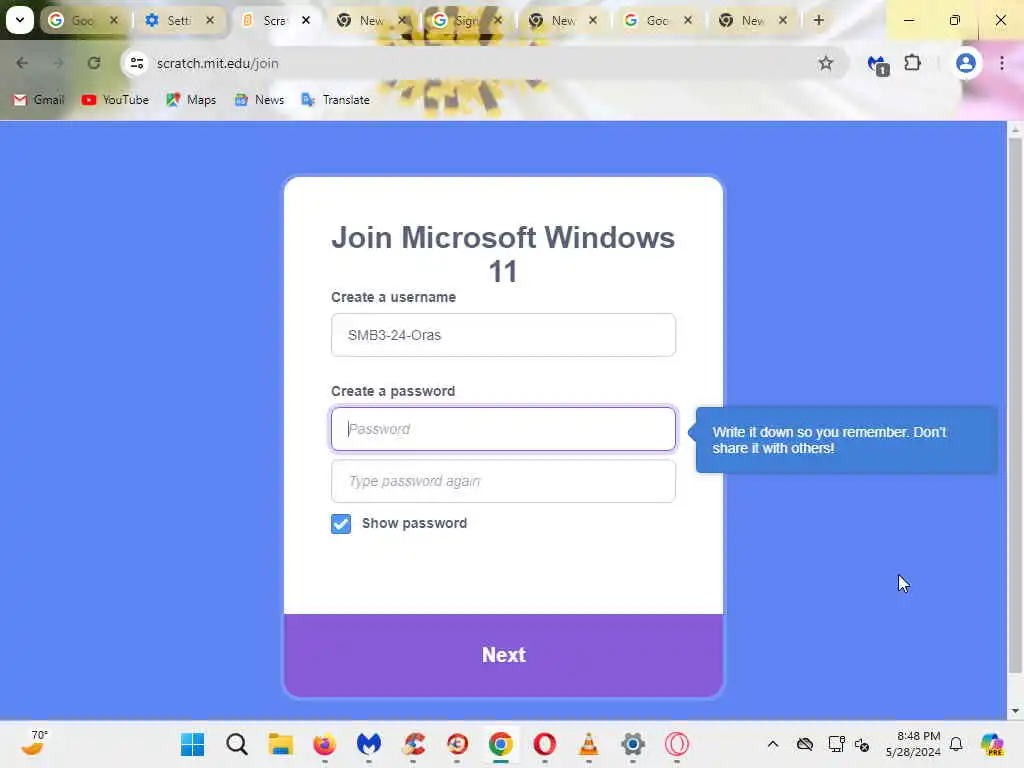Open the YouTube bookmark
The height and width of the screenshot is (768, 1024).
pyautogui.click(x=115, y=99)
